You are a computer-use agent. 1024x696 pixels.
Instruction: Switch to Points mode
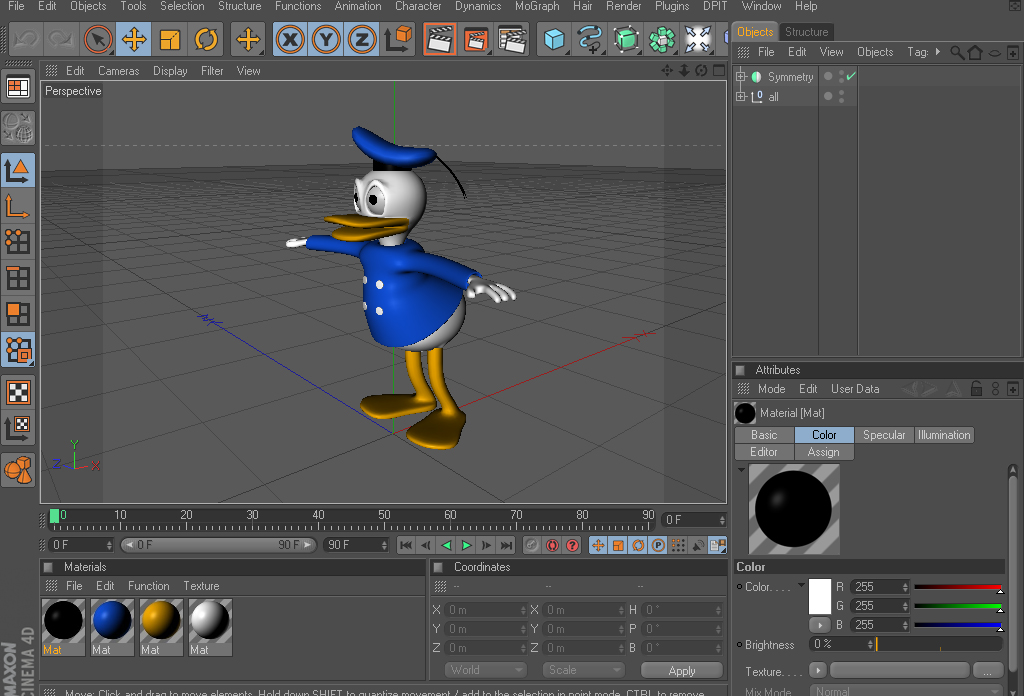18,242
